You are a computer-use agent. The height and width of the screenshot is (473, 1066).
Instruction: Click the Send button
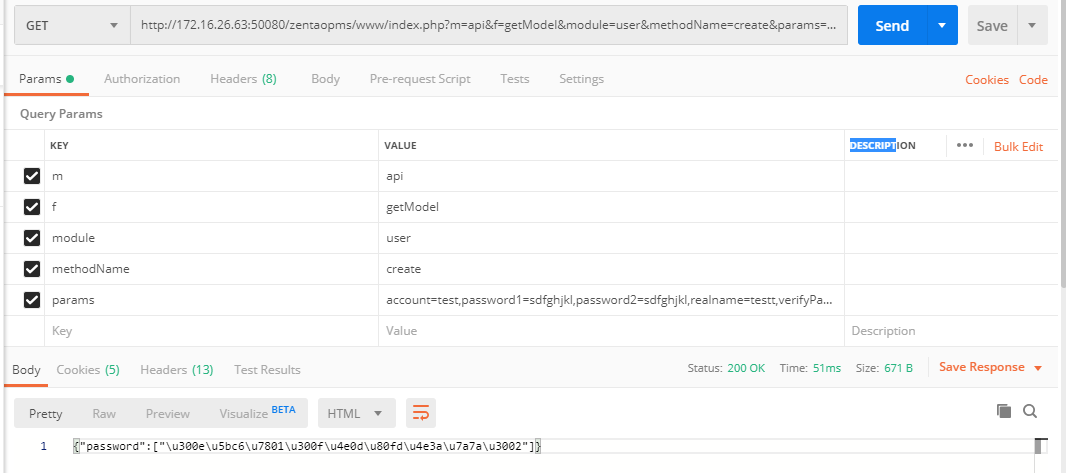pyautogui.click(x=891, y=26)
